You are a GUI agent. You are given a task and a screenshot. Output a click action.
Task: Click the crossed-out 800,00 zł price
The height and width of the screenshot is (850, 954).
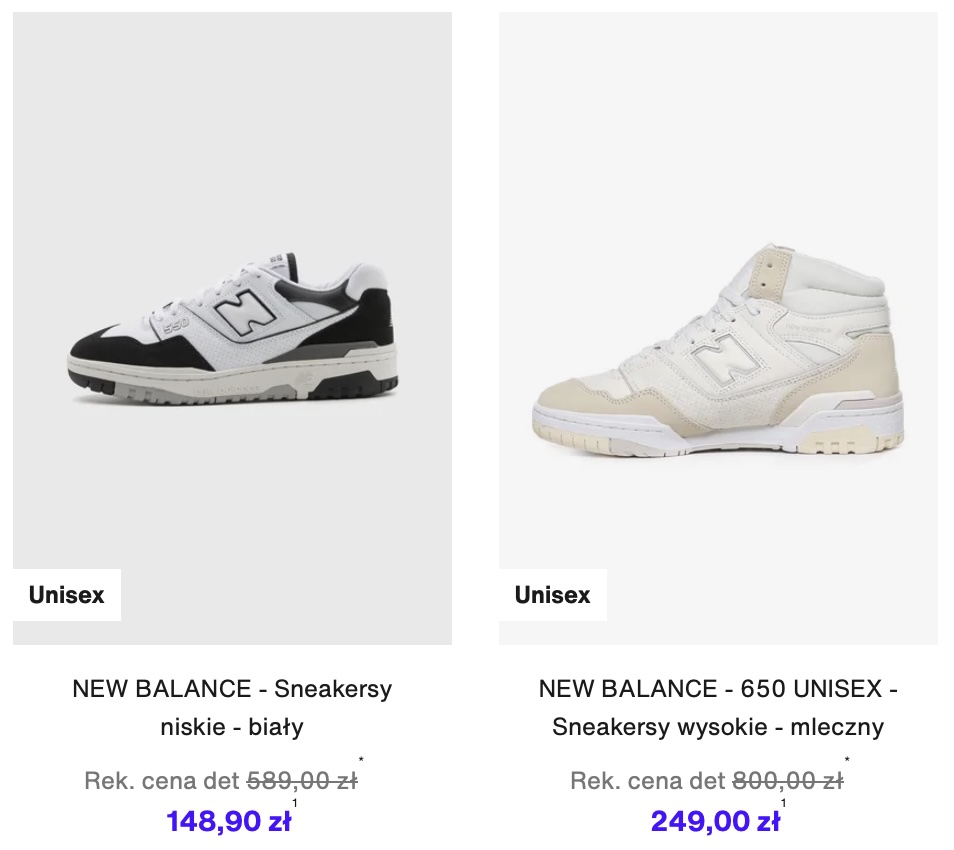pos(788,781)
